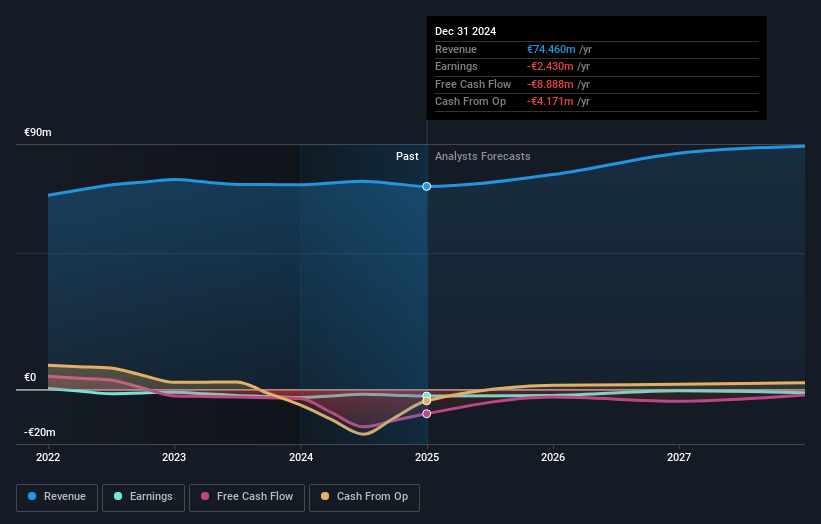Click the €90m y-axis label
Screen dimensions: 821x524
(38, 132)
